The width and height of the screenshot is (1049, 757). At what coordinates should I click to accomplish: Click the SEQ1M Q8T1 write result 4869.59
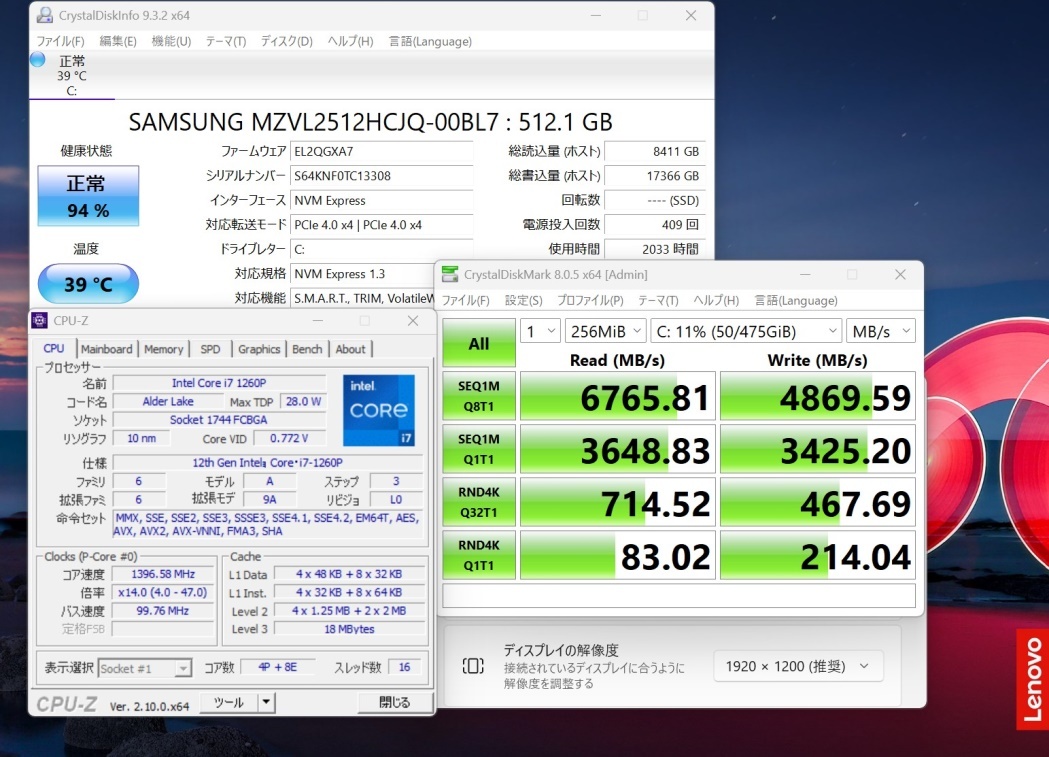(x=818, y=397)
